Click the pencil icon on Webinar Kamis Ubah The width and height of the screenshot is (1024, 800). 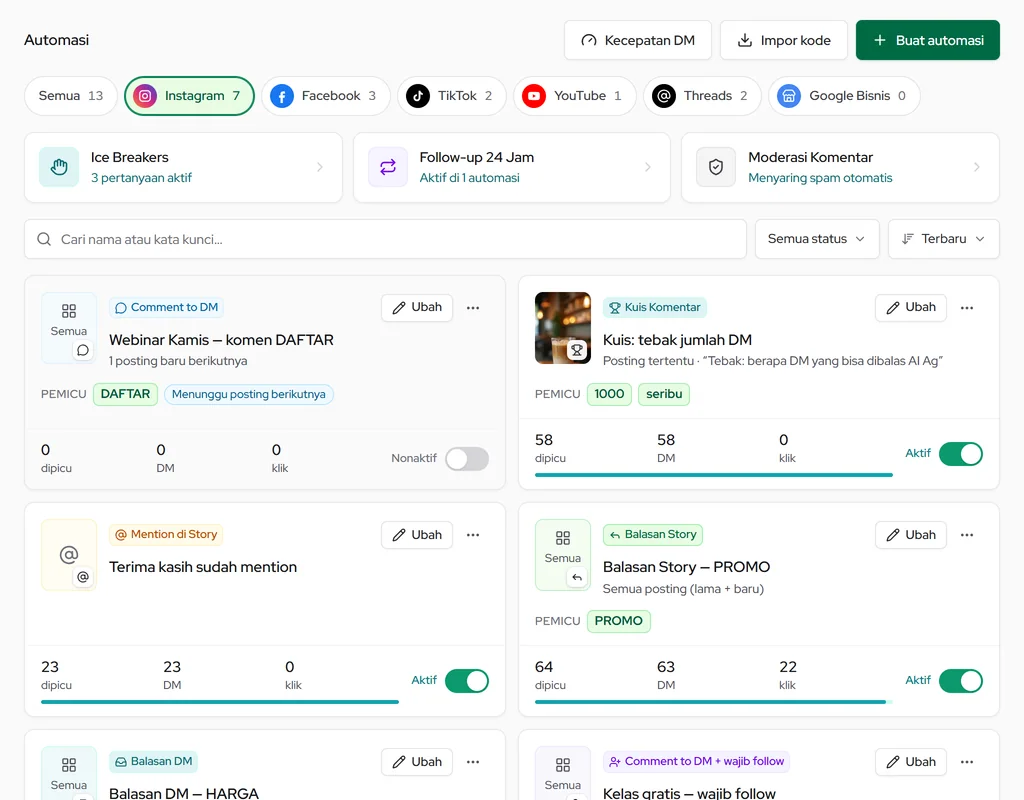[398, 308]
